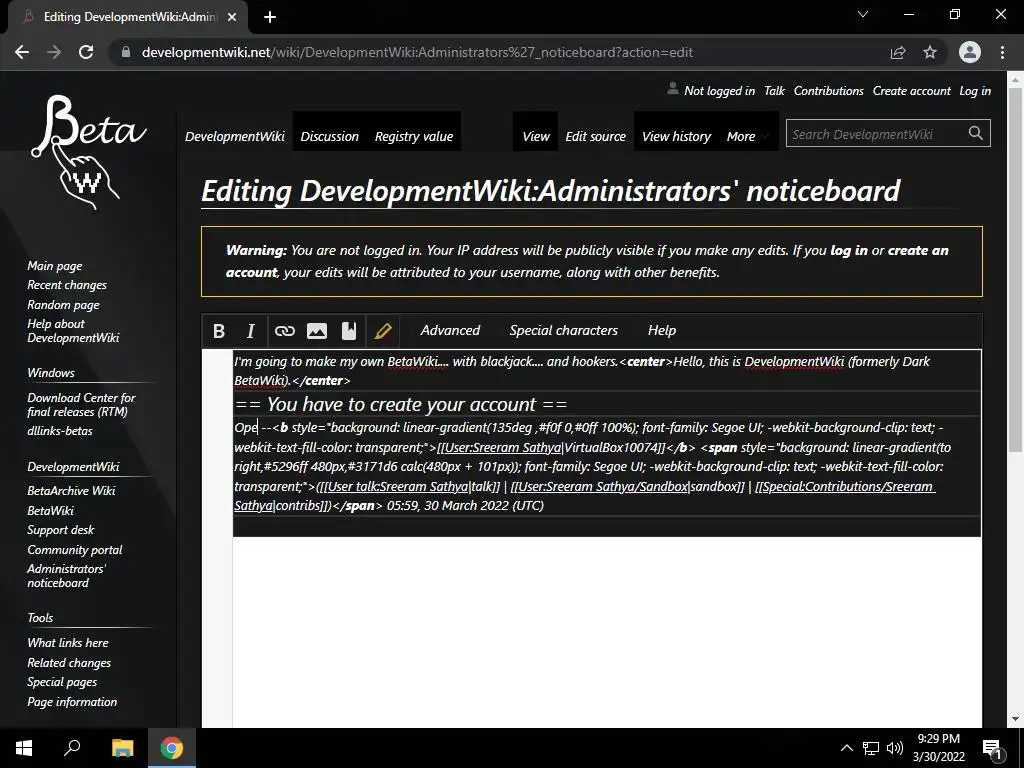The width and height of the screenshot is (1024, 768).
Task: Open the Chrome profile avatar menu
Action: coord(970,52)
